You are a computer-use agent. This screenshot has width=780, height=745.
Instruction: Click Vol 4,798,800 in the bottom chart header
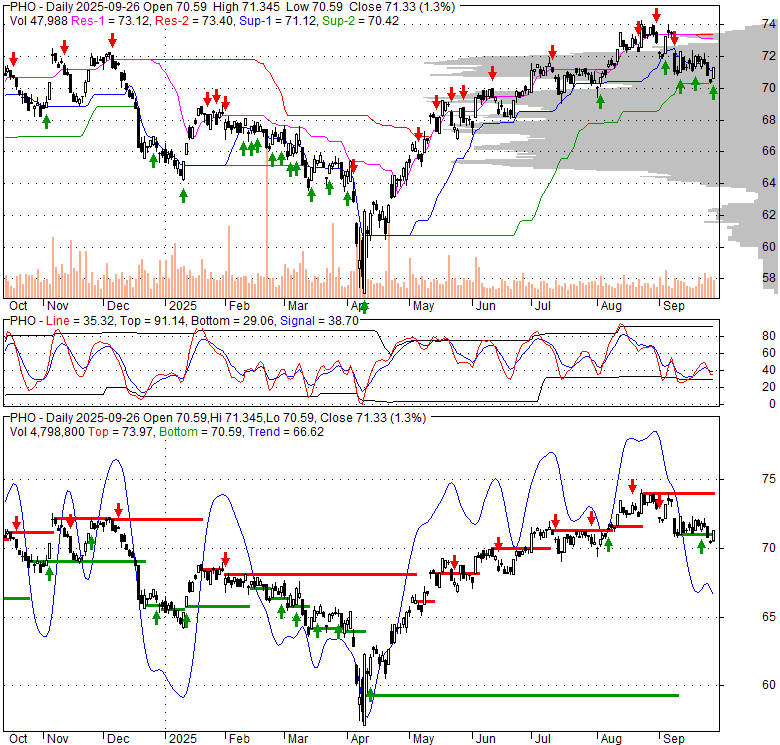coord(47,432)
